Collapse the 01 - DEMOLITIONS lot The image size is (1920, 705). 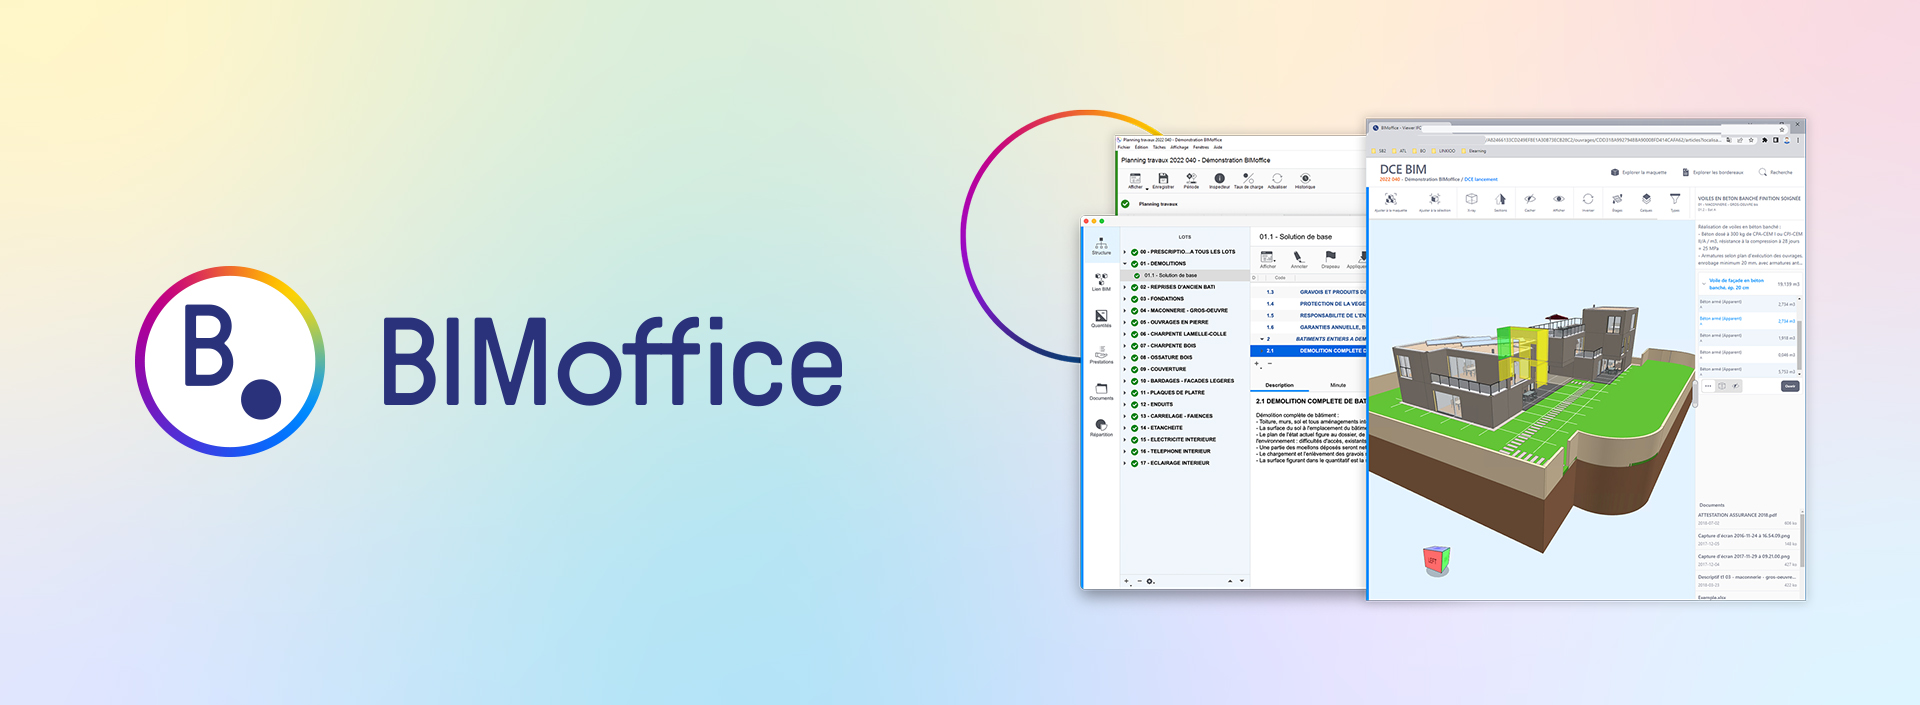point(1125,264)
